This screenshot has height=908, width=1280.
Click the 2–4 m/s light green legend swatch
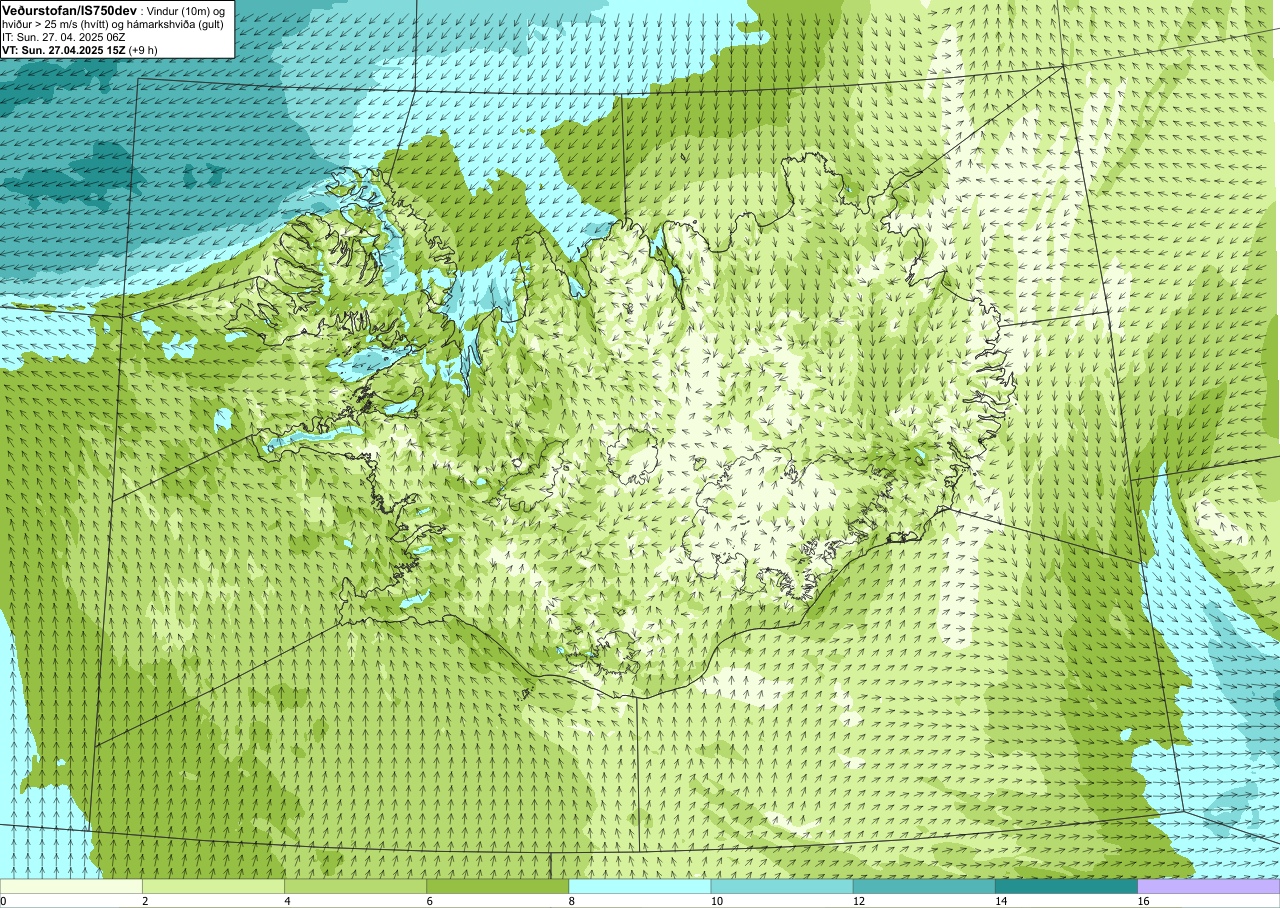[213, 886]
